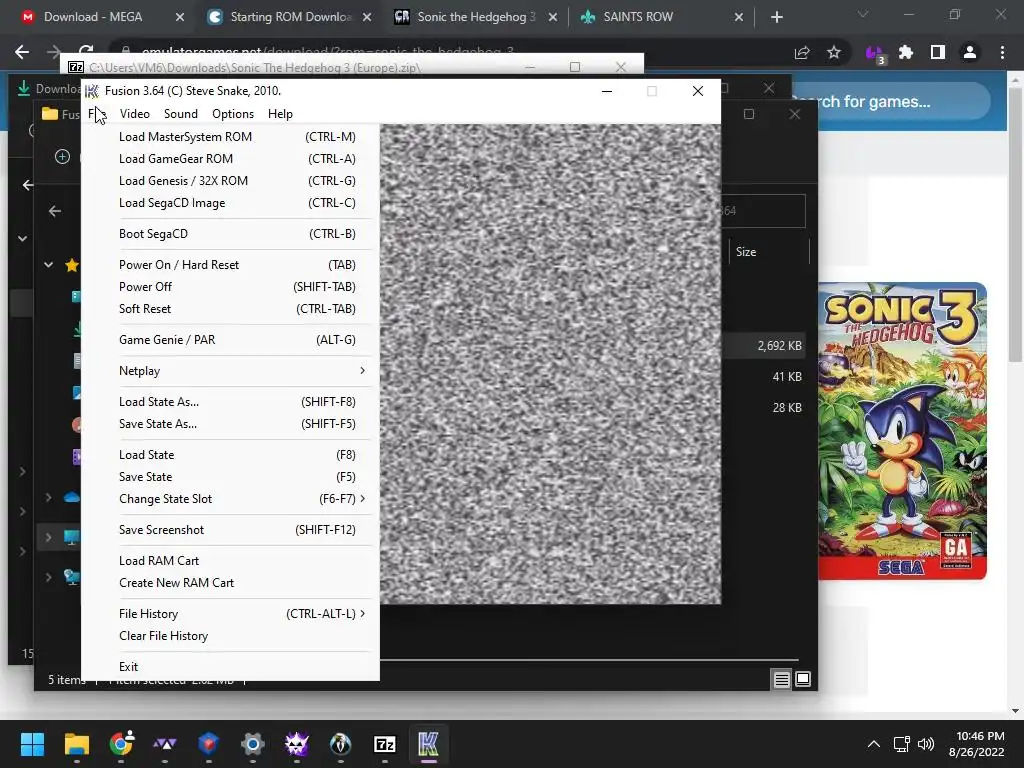Open Chrome three-dot menu
The height and width of the screenshot is (768, 1024).
coord(1002,52)
